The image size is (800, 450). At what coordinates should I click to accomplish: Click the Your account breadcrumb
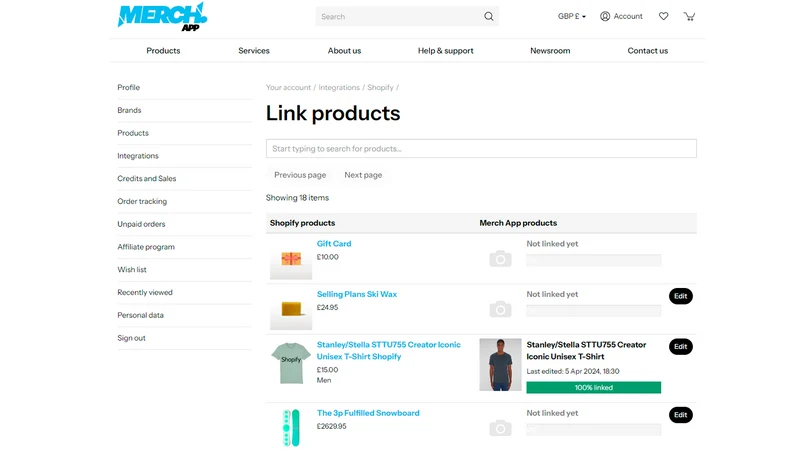[288, 87]
